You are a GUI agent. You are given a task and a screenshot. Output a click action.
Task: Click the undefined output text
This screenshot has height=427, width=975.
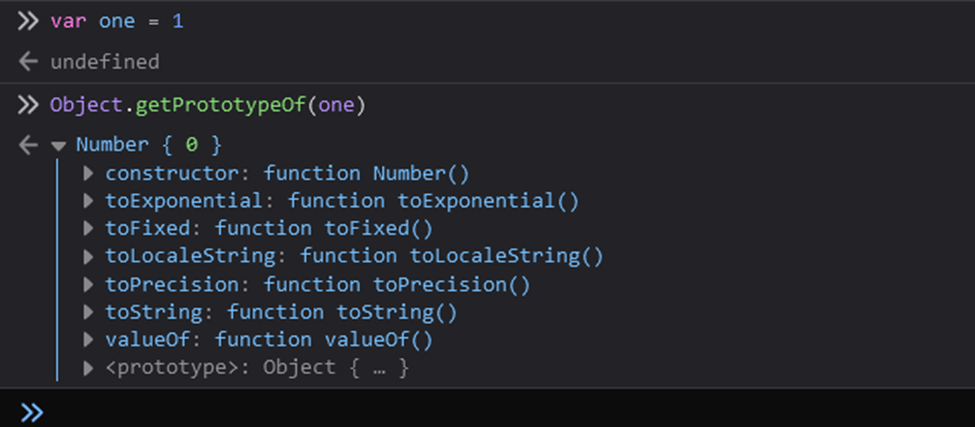[x=104, y=62]
